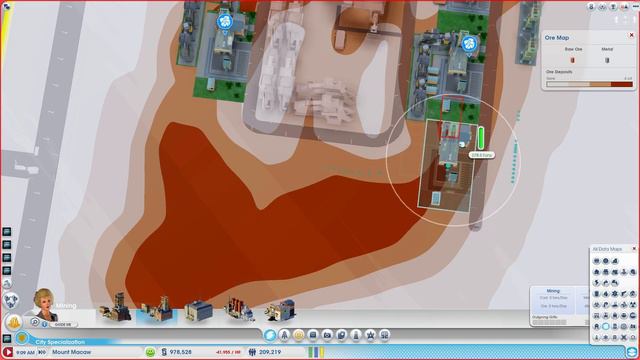Image resolution: width=640 pixels, height=360 pixels.
Task: Click the GUIDE ME button
Action: pos(63,324)
